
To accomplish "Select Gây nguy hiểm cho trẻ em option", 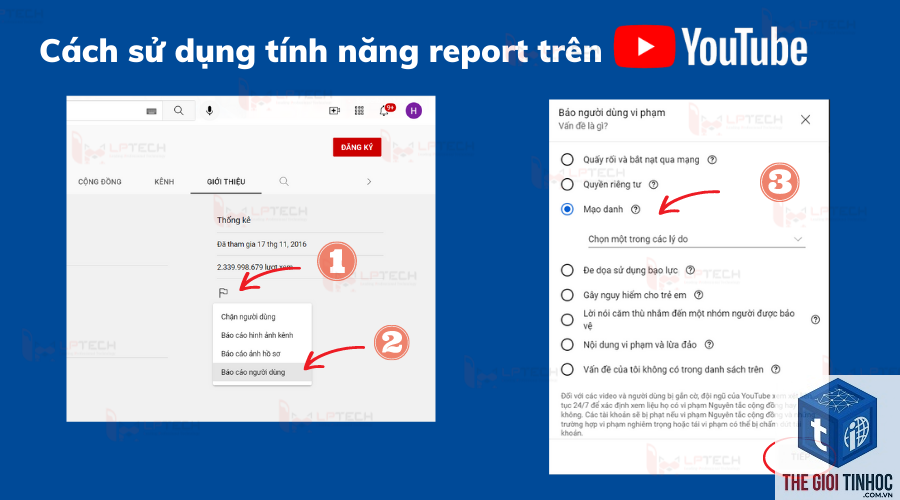I will [567, 295].
